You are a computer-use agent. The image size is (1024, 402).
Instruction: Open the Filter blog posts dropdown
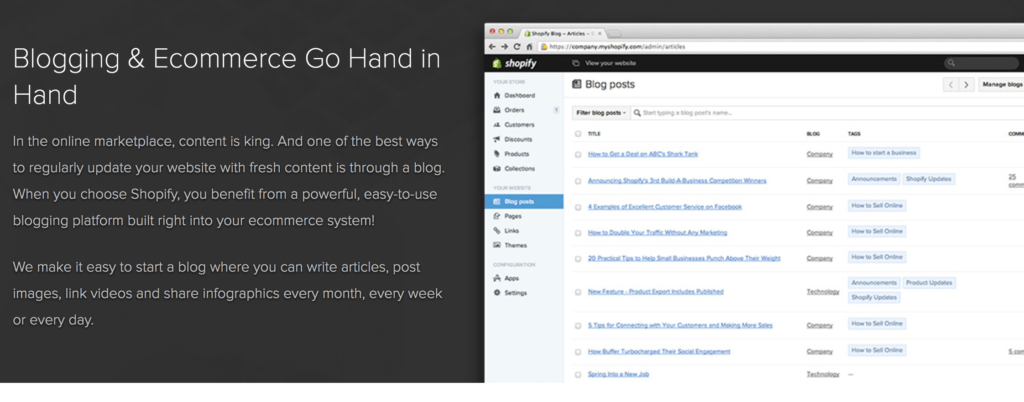601,113
